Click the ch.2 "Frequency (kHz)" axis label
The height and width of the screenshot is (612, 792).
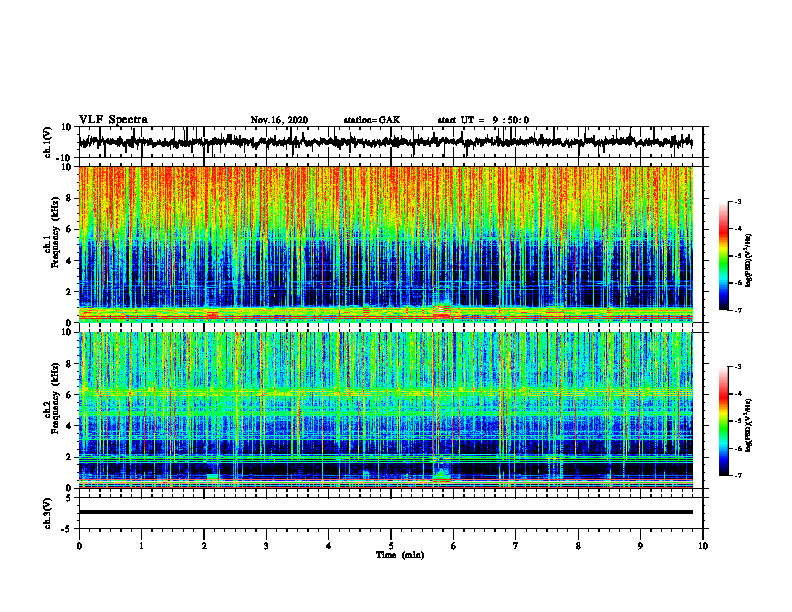(x=54, y=398)
